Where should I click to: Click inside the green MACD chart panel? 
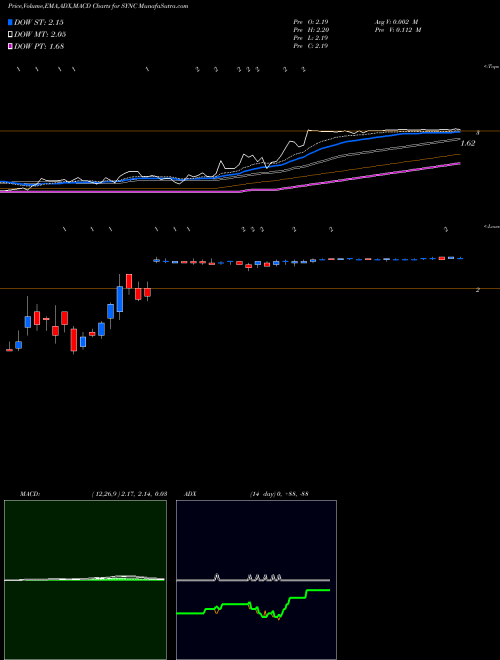click(85, 580)
